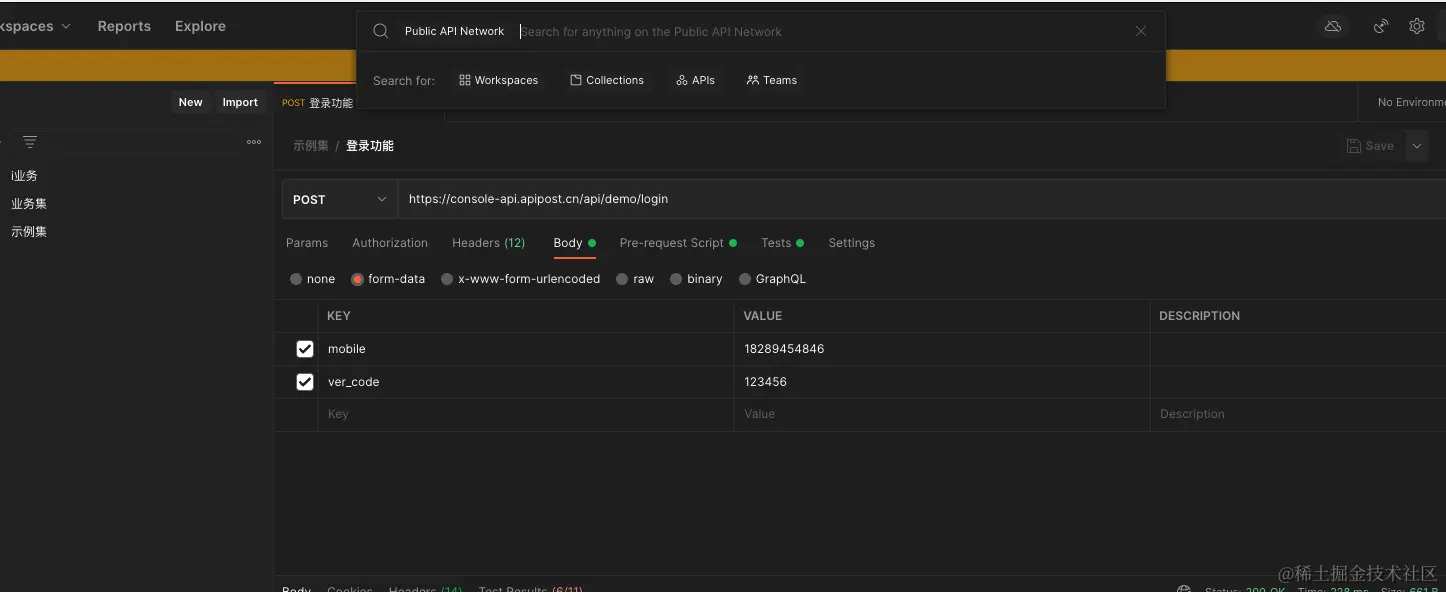Open the capture requests satellite icon
Viewport: 1446px width, 592px height.
[x=1381, y=26]
